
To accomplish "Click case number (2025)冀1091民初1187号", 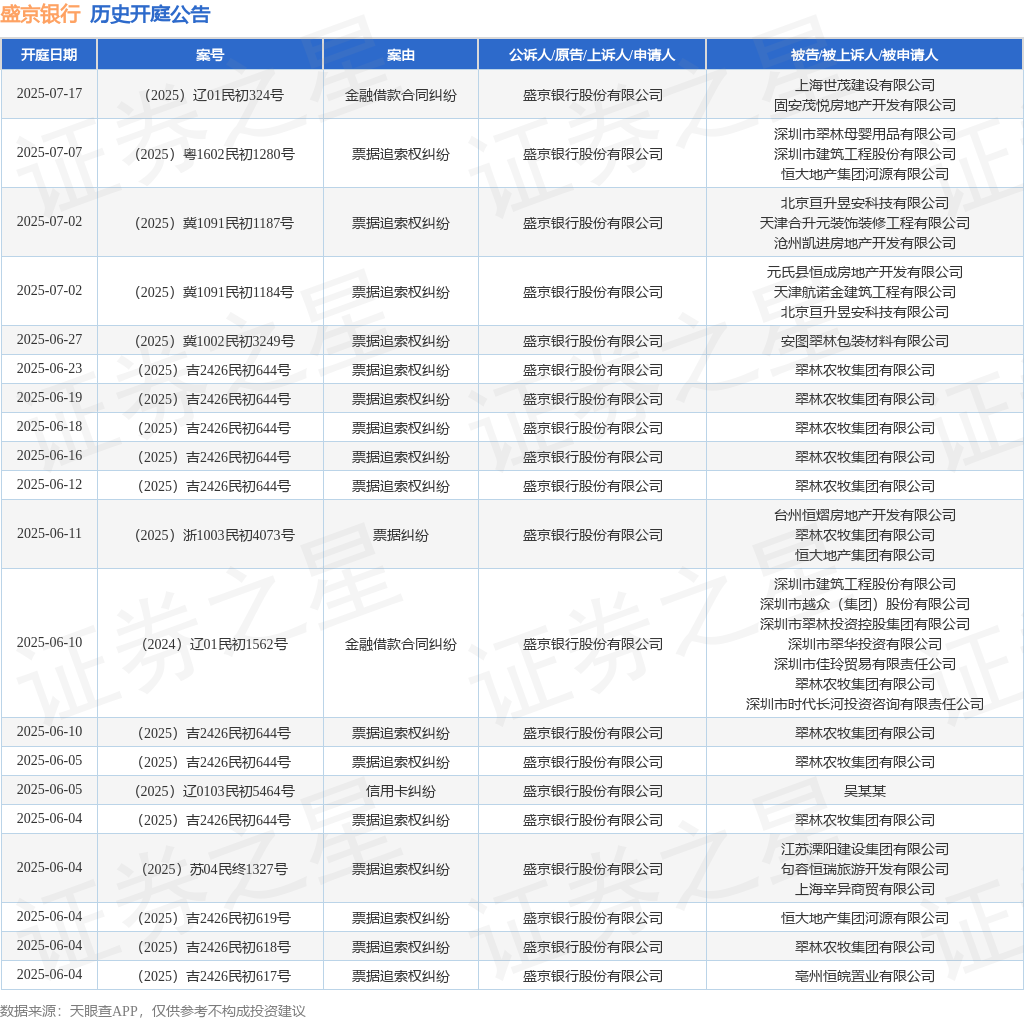I will [x=214, y=223].
